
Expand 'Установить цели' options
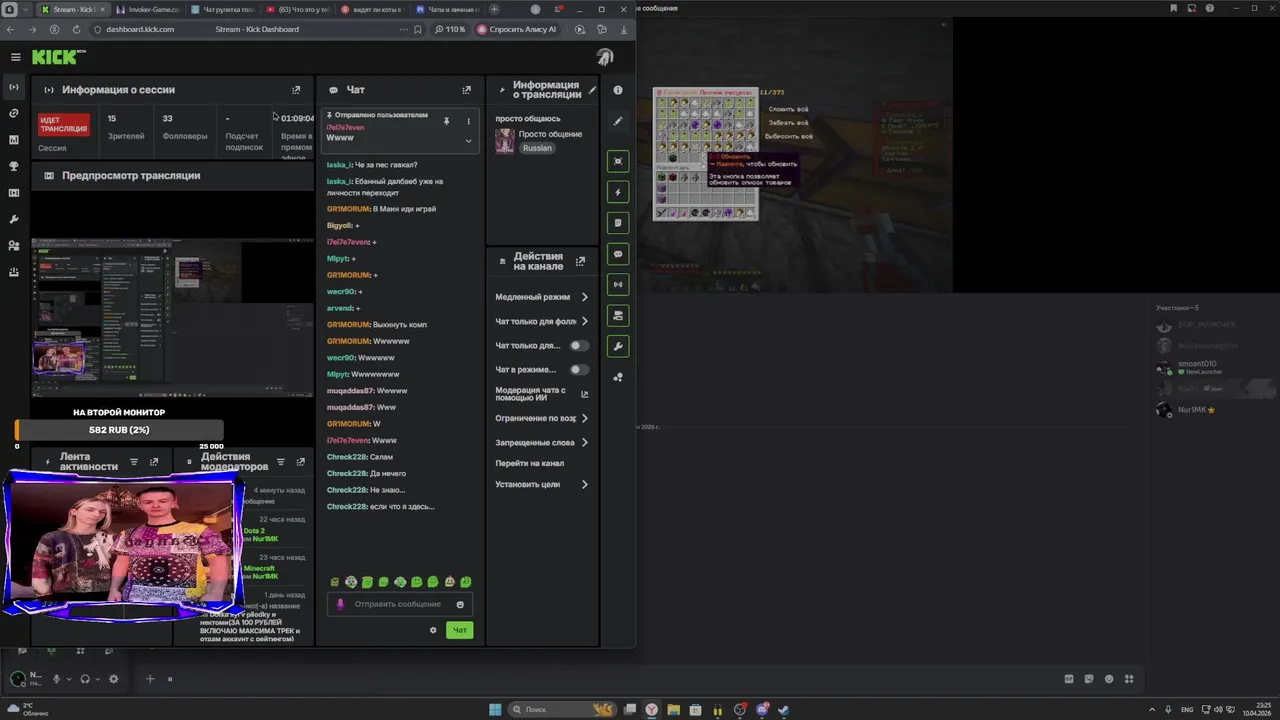(584, 484)
